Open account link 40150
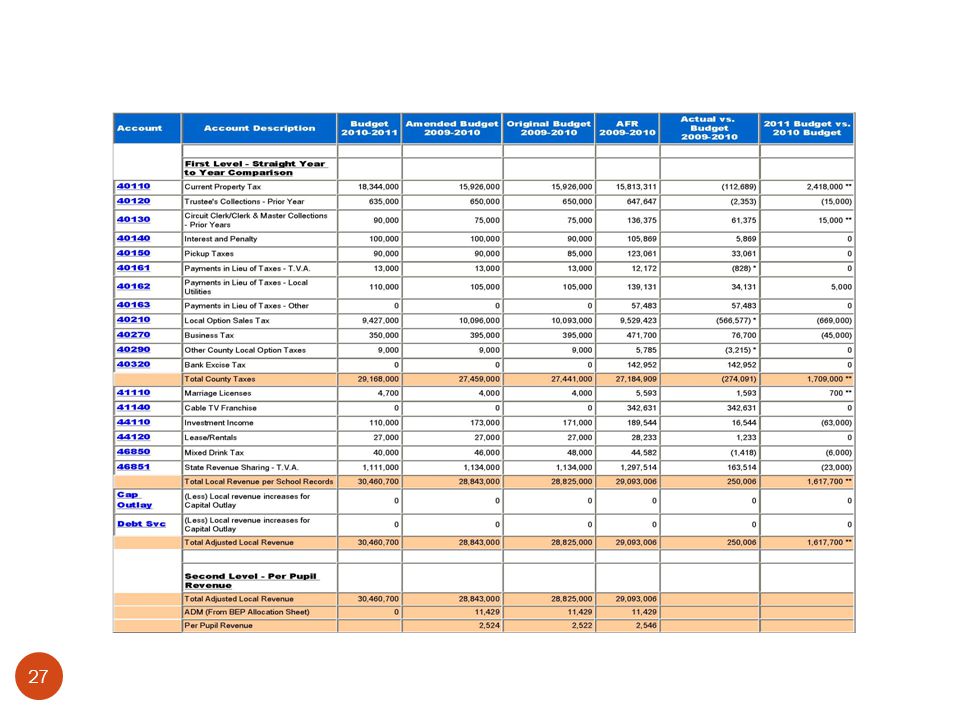960x720 pixels. pos(133,253)
